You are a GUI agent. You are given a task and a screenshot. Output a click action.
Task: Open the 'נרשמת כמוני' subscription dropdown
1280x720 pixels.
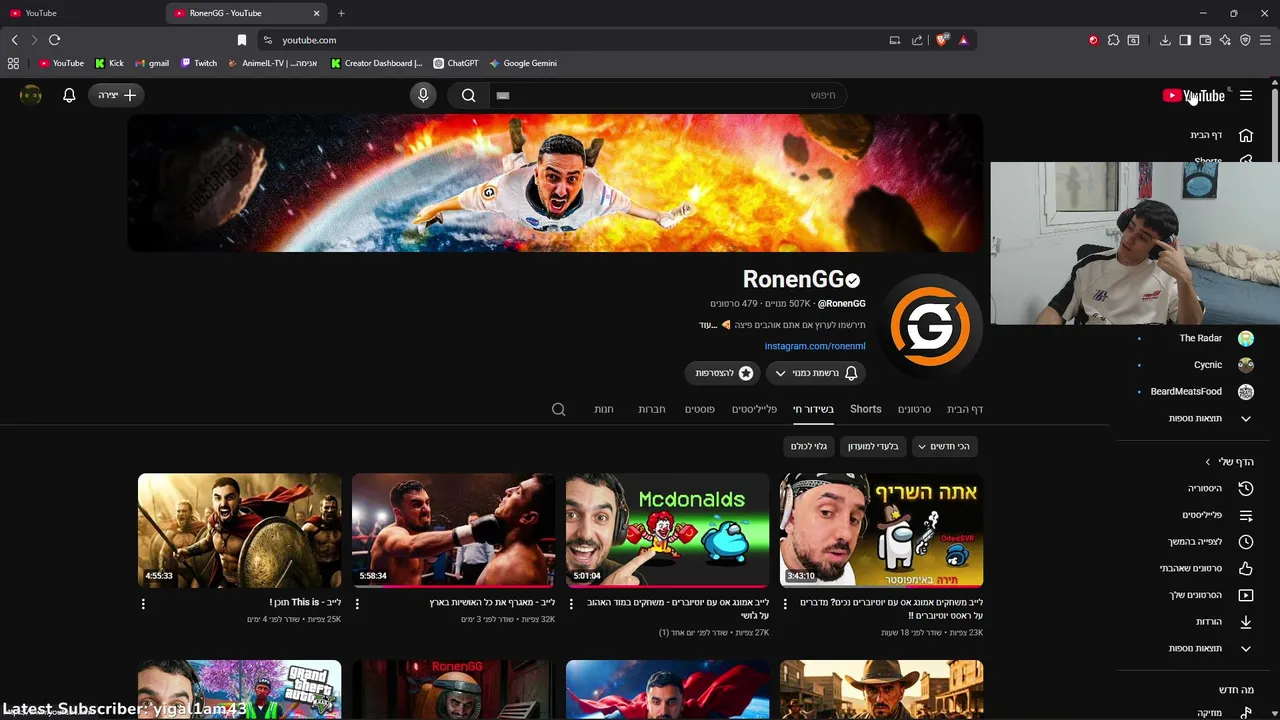pyautogui.click(x=816, y=373)
